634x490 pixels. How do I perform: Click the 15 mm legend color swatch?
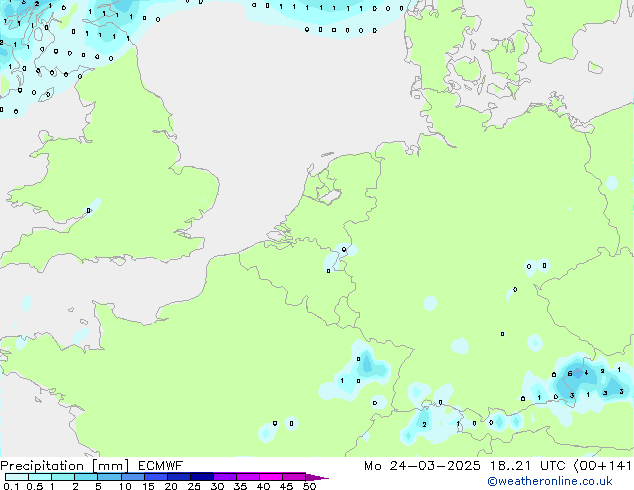coord(155,477)
